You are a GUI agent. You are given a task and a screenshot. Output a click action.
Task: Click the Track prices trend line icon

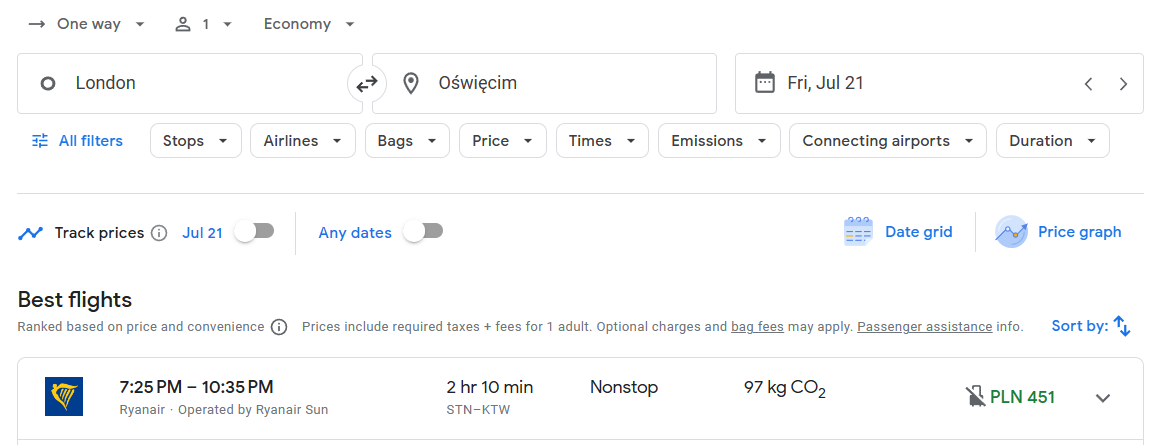pos(30,233)
